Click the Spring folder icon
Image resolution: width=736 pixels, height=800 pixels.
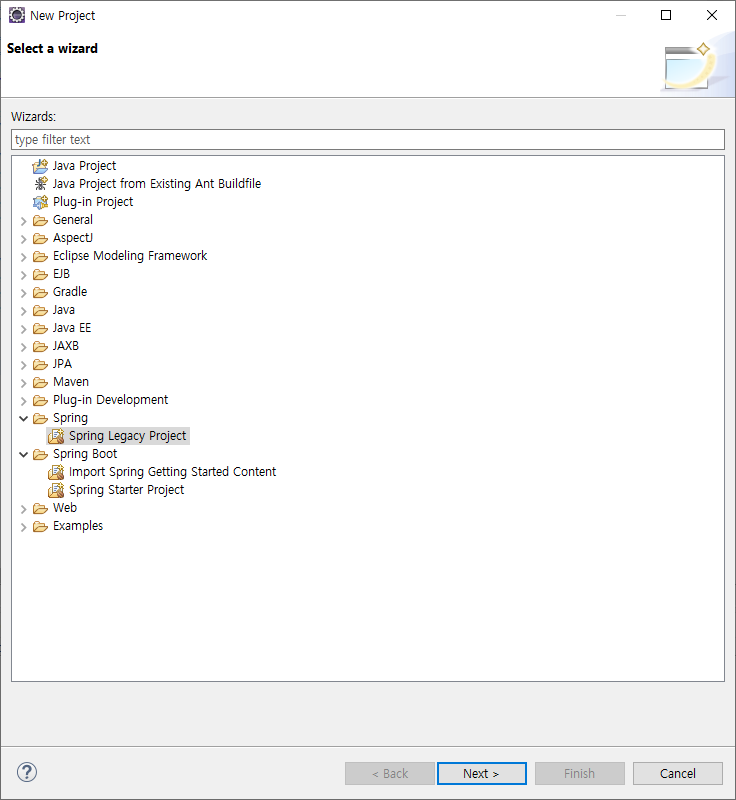pyautogui.click(x=40, y=418)
